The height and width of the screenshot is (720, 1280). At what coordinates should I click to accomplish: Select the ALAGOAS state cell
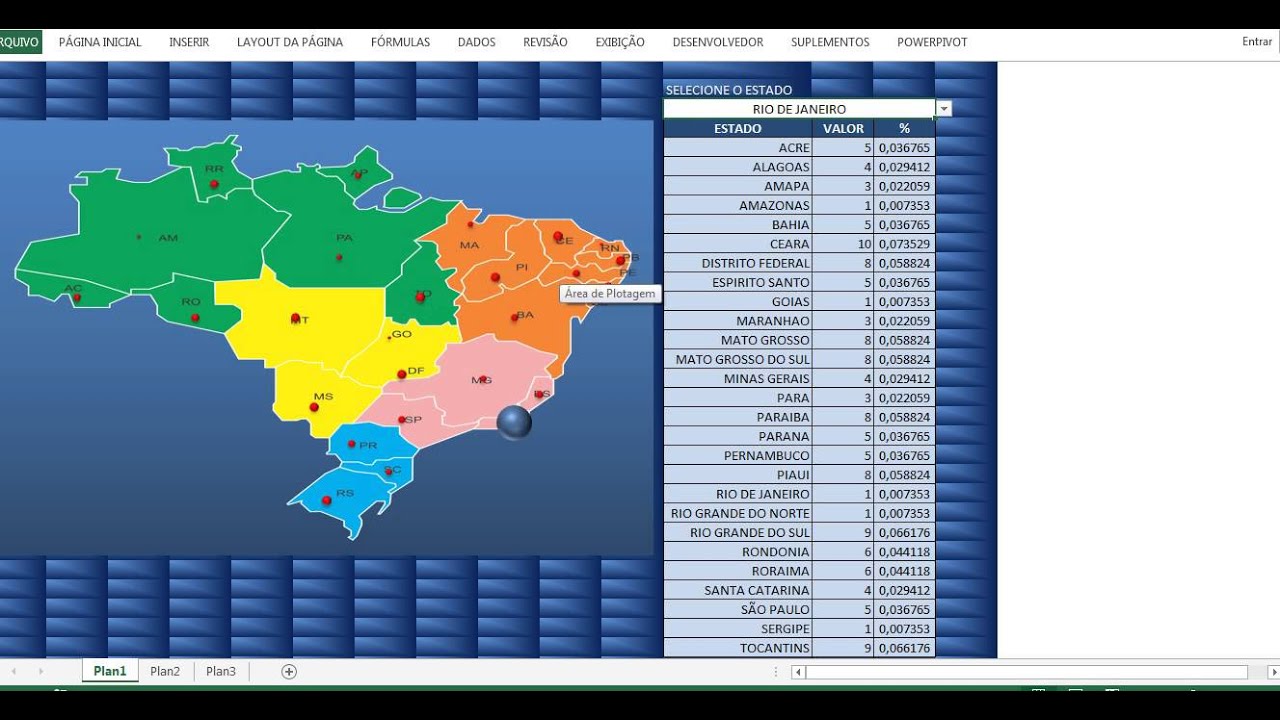tap(738, 167)
